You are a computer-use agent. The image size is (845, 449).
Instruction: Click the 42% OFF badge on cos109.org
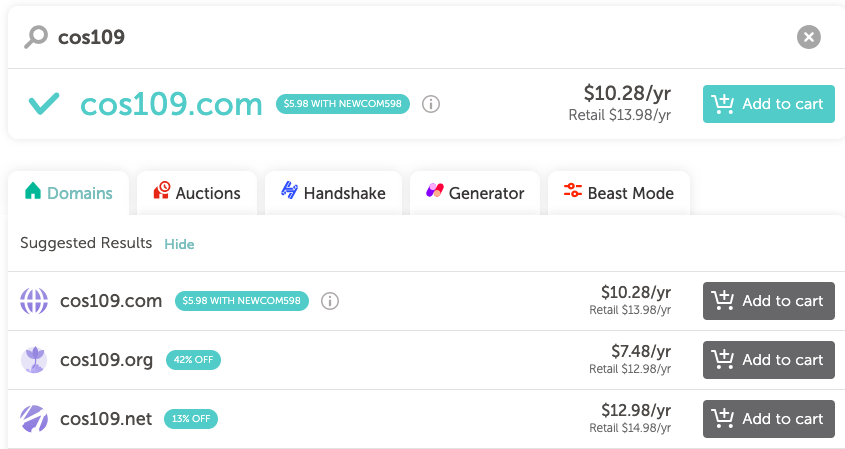click(x=193, y=360)
